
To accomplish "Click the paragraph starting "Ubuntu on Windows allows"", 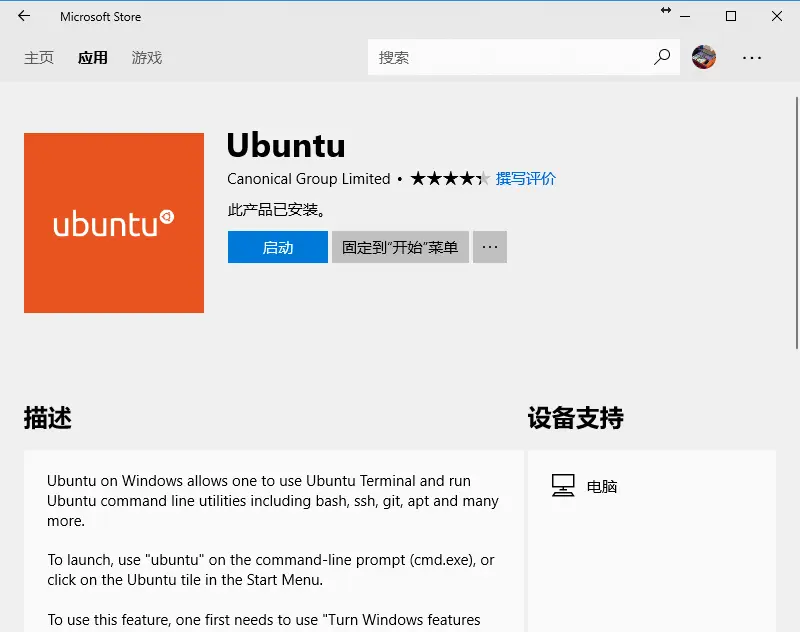I will 272,501.
